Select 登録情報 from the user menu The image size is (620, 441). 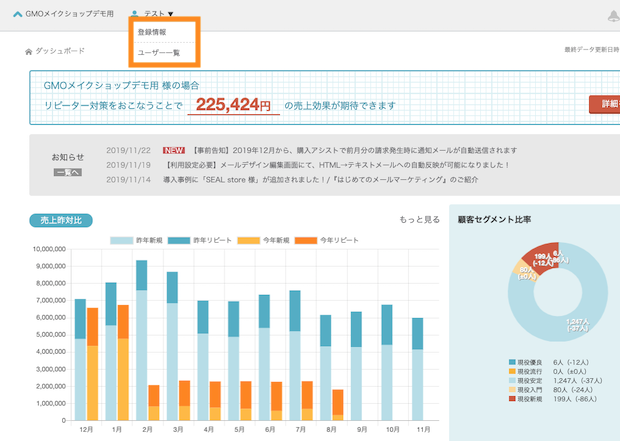pyautogui.click(x=153, y=33)
